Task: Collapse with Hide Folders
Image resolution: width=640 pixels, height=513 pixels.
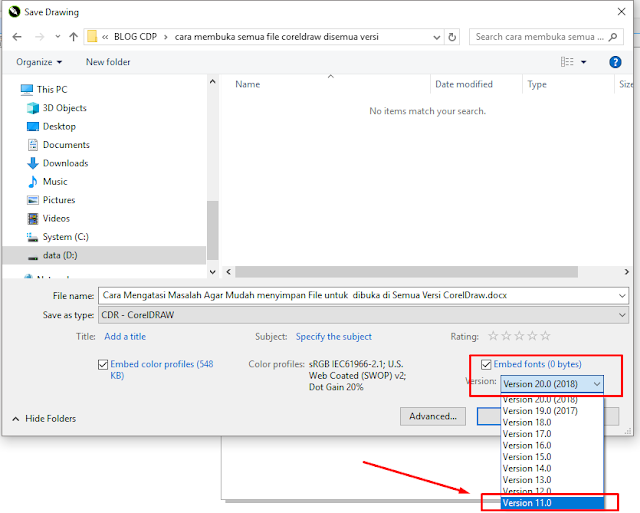Action: [44, 418]
